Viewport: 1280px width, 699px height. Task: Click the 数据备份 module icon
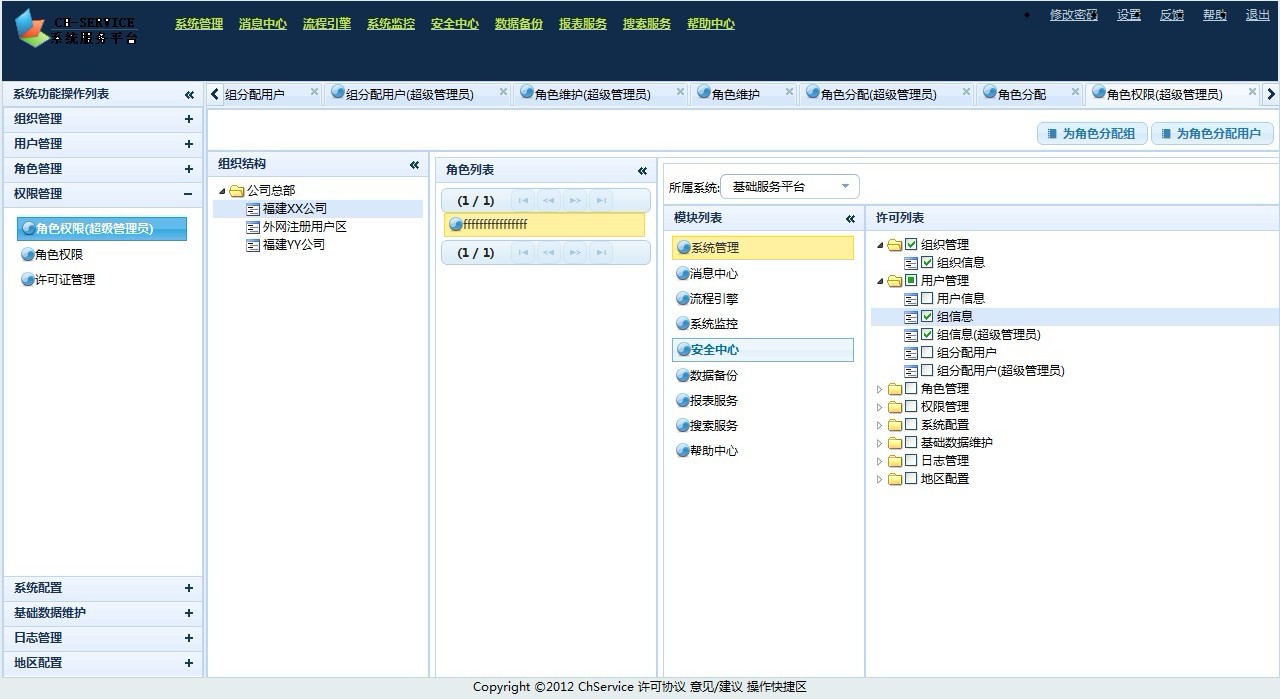pos(684,375)
